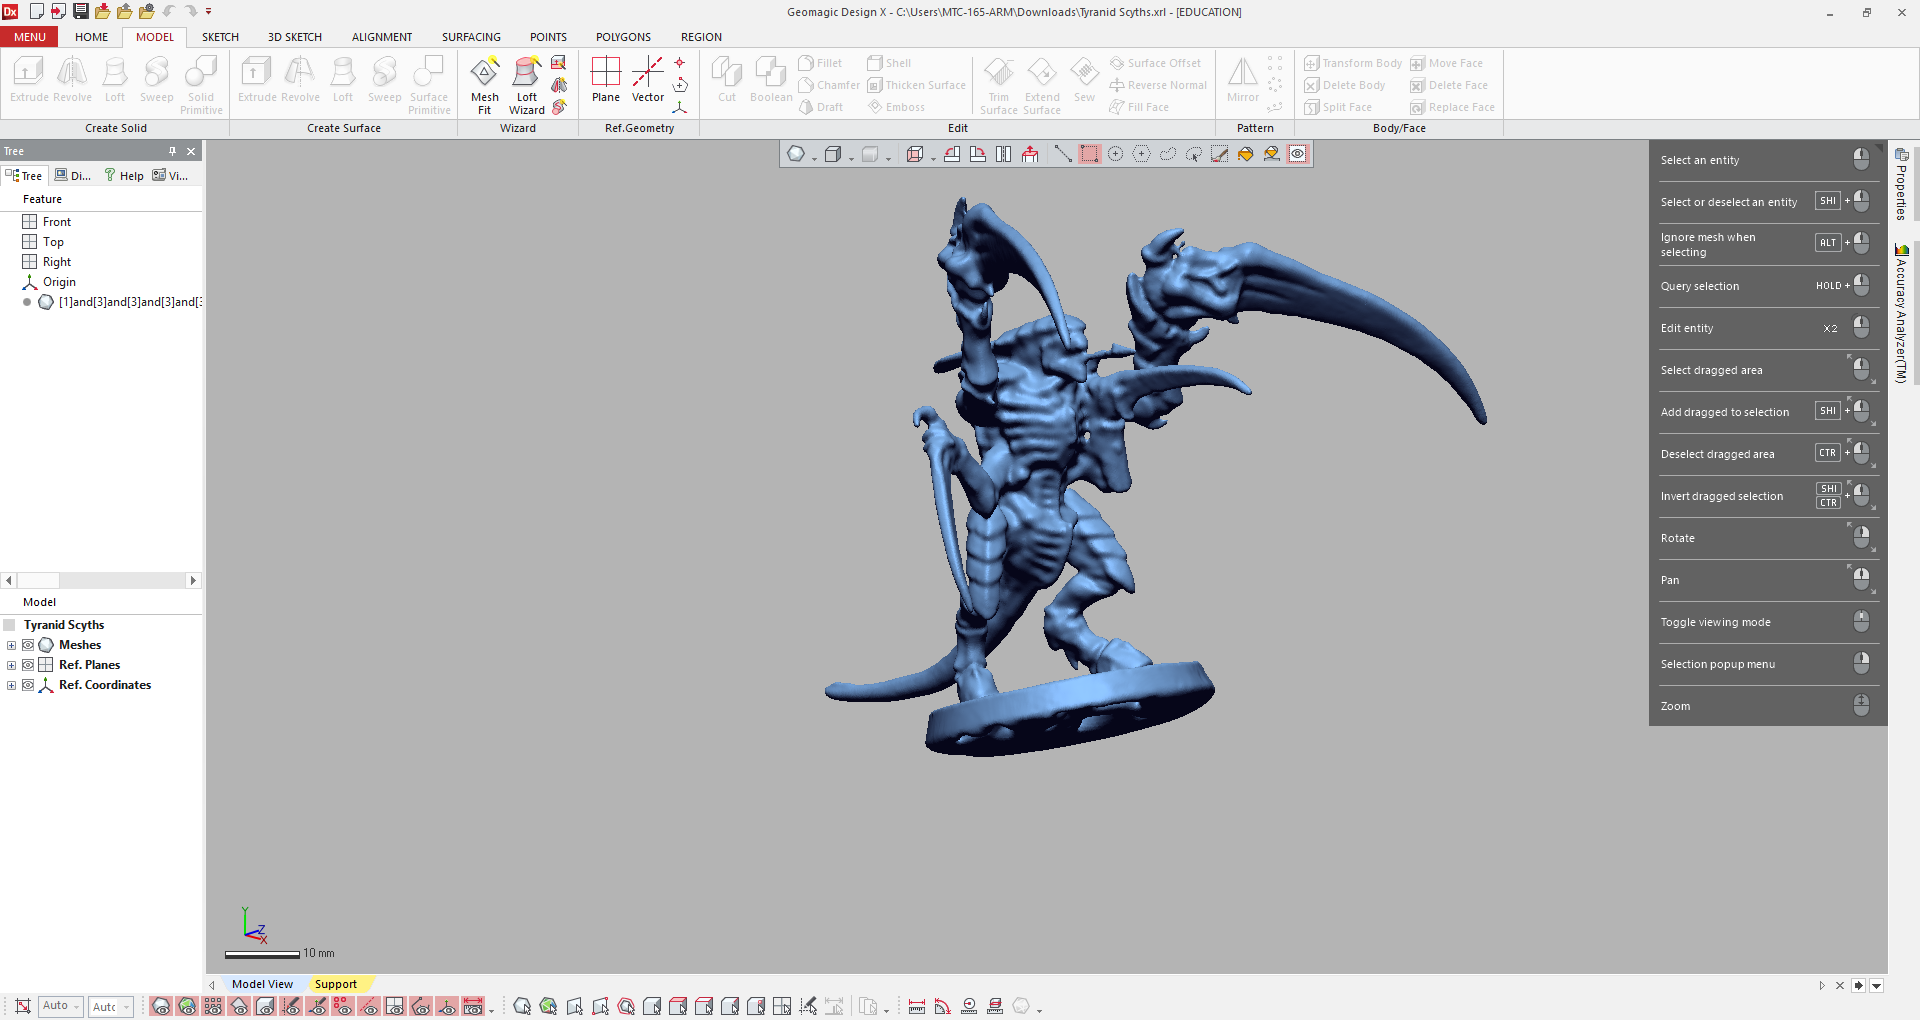Open the first Auto dropdown in status bar
Screen dimensions: 1920x1020
click(x=61, y=1006)
